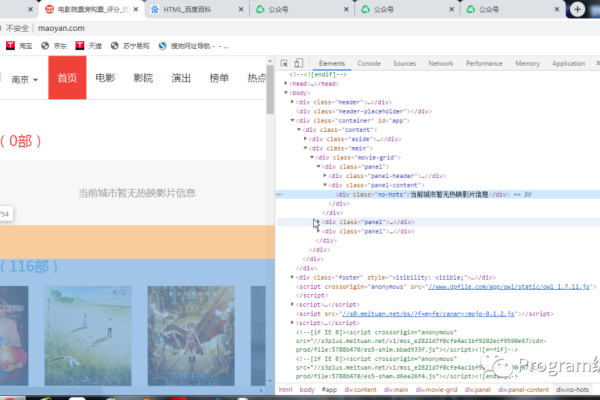The width and height of the screenshot is (600, 400).
Task: Open the s0.meituan.net script source link
Action: click(x=428, y=313)
